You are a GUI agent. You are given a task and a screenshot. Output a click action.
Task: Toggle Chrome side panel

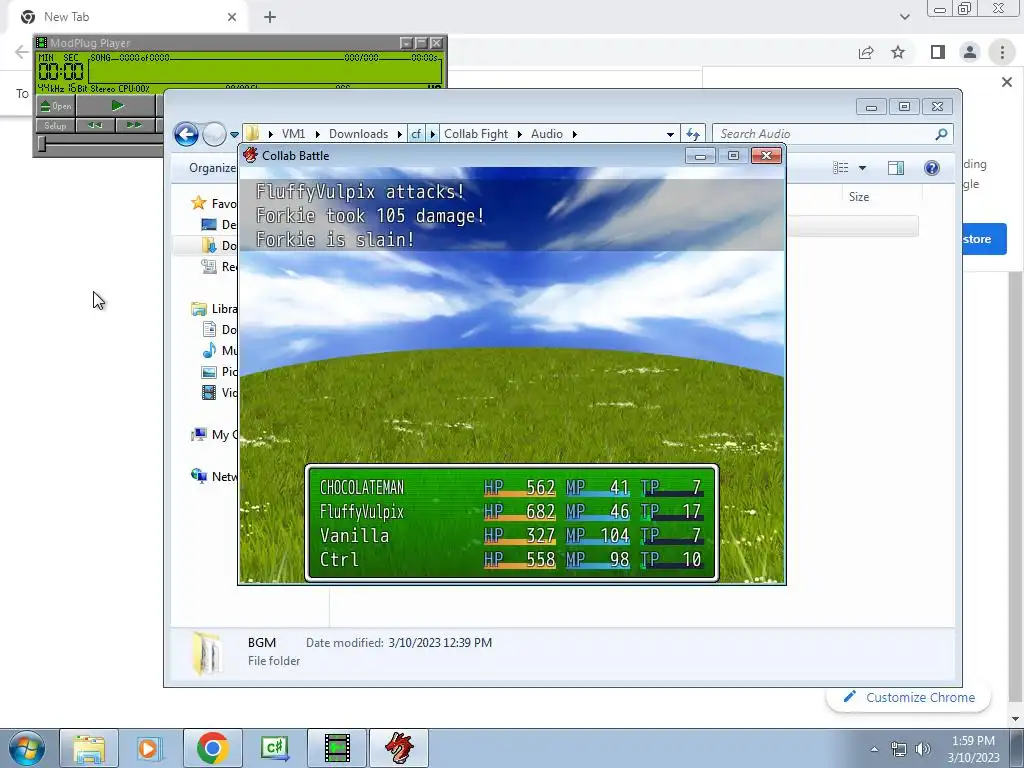coord(938,52)
